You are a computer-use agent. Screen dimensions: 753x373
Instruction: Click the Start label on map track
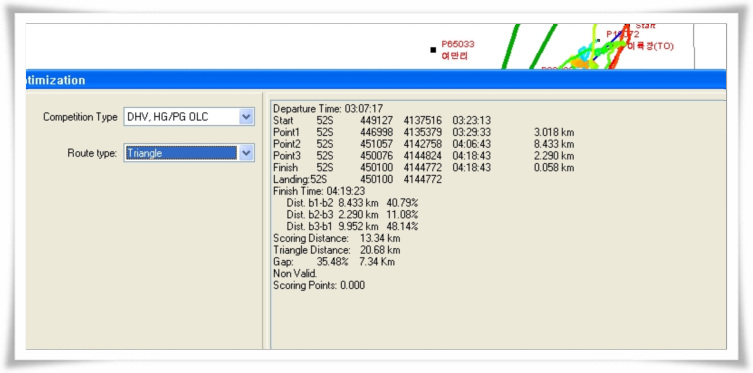pyautogui.click(x=645, y=26)
